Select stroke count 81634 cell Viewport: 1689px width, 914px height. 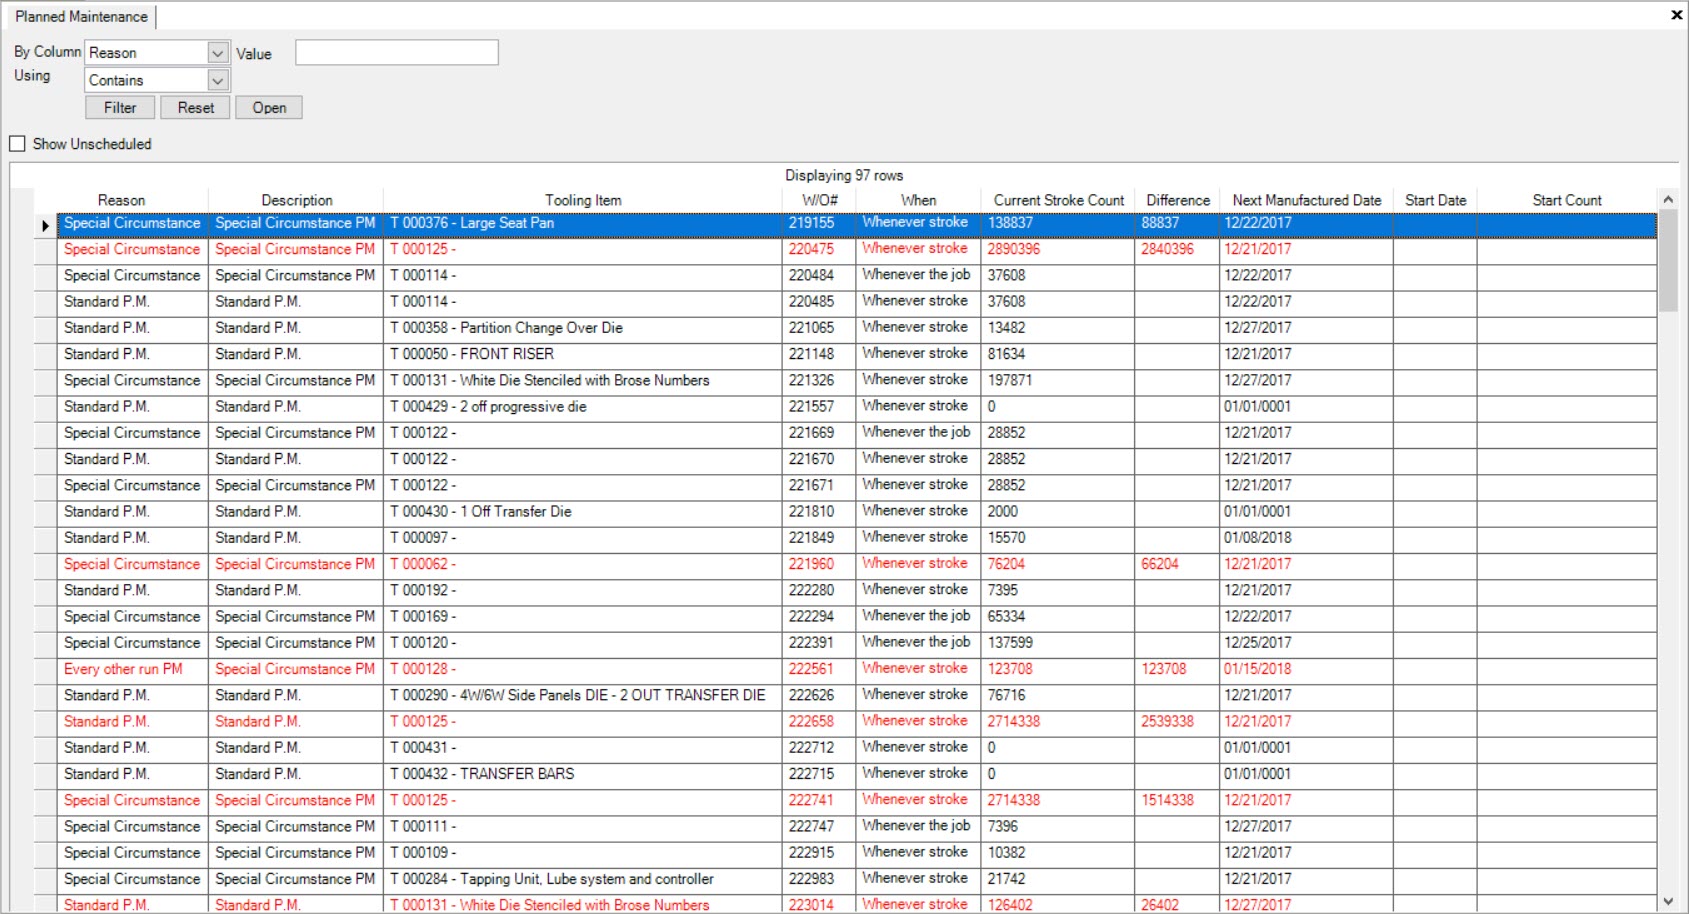[x=1058, y=355]
